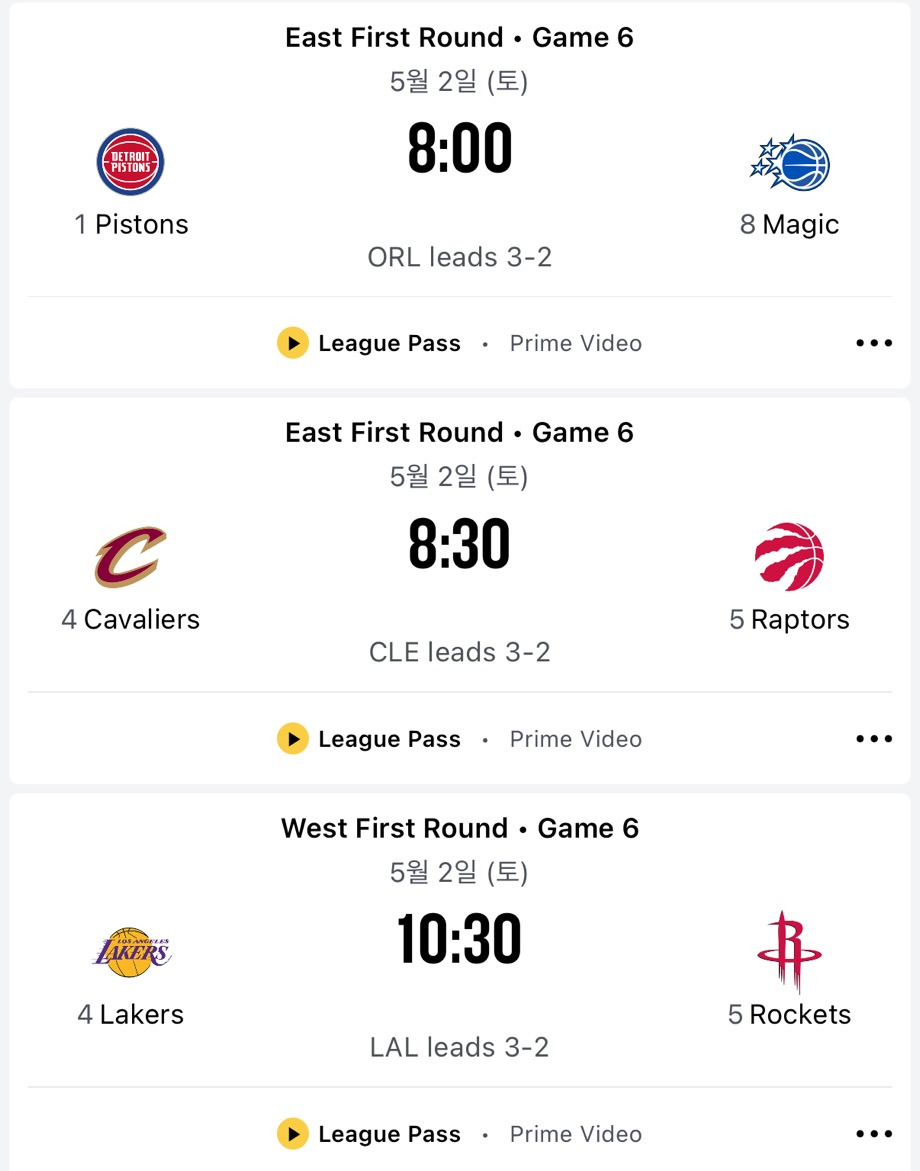
Task: Tap the Cleveland Cavaliers logo
Action: pos(131,557)
